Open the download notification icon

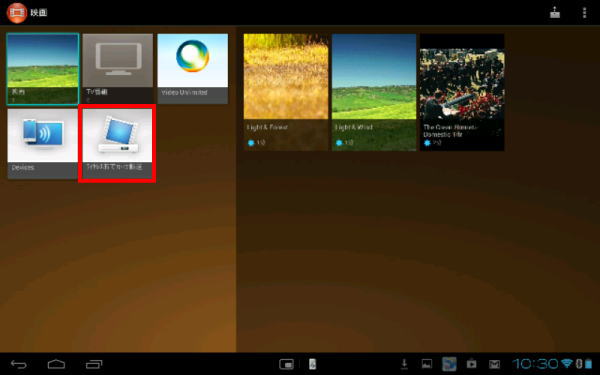[404, 364]
